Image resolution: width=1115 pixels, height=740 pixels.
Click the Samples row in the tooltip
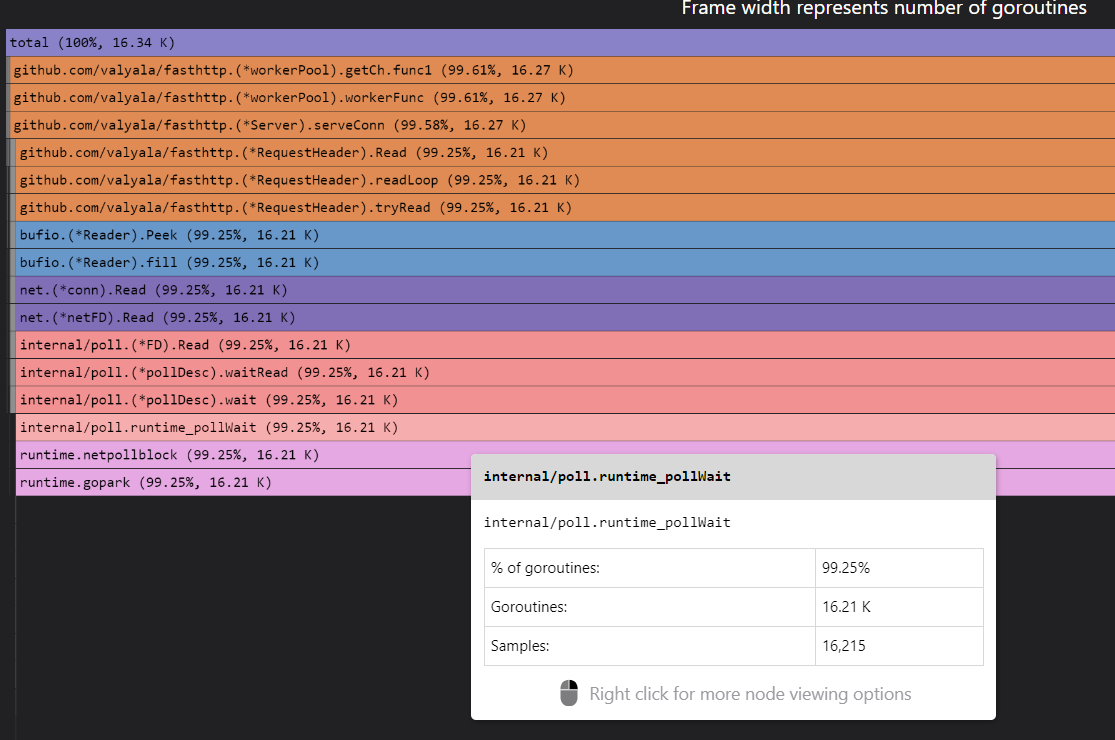coord(650,646)
